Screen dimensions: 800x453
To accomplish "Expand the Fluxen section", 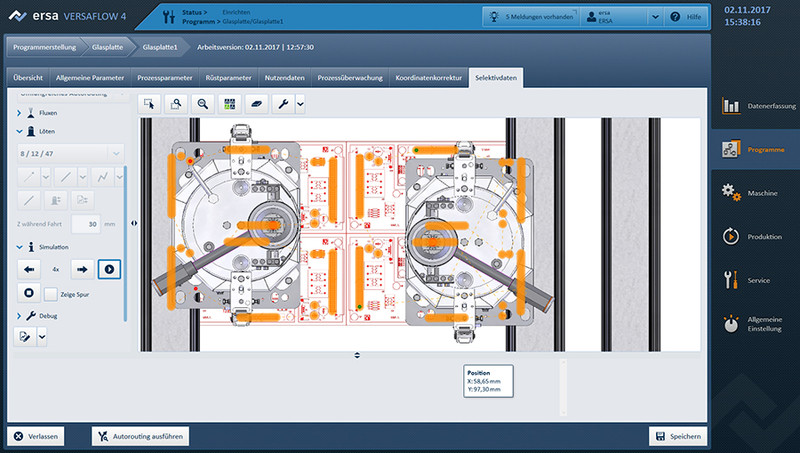I will (x=19, y=113).
